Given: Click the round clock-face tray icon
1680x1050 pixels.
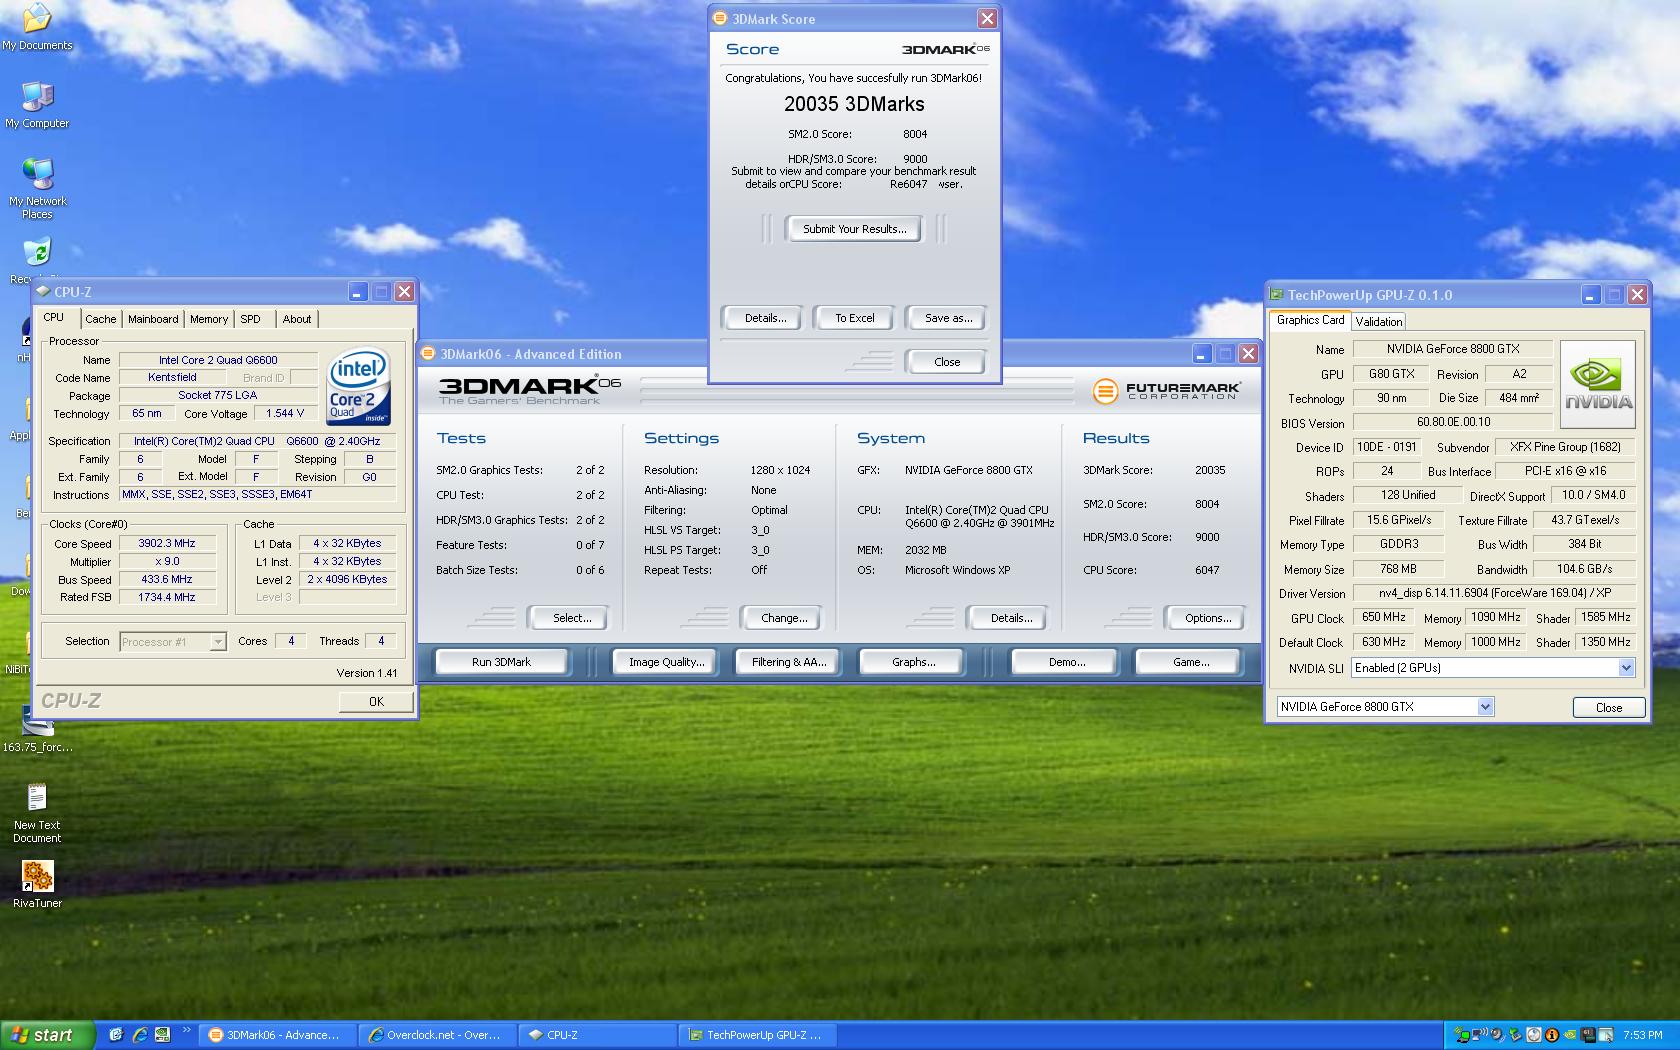Looking at the screenshot, I should 1534,1035.
